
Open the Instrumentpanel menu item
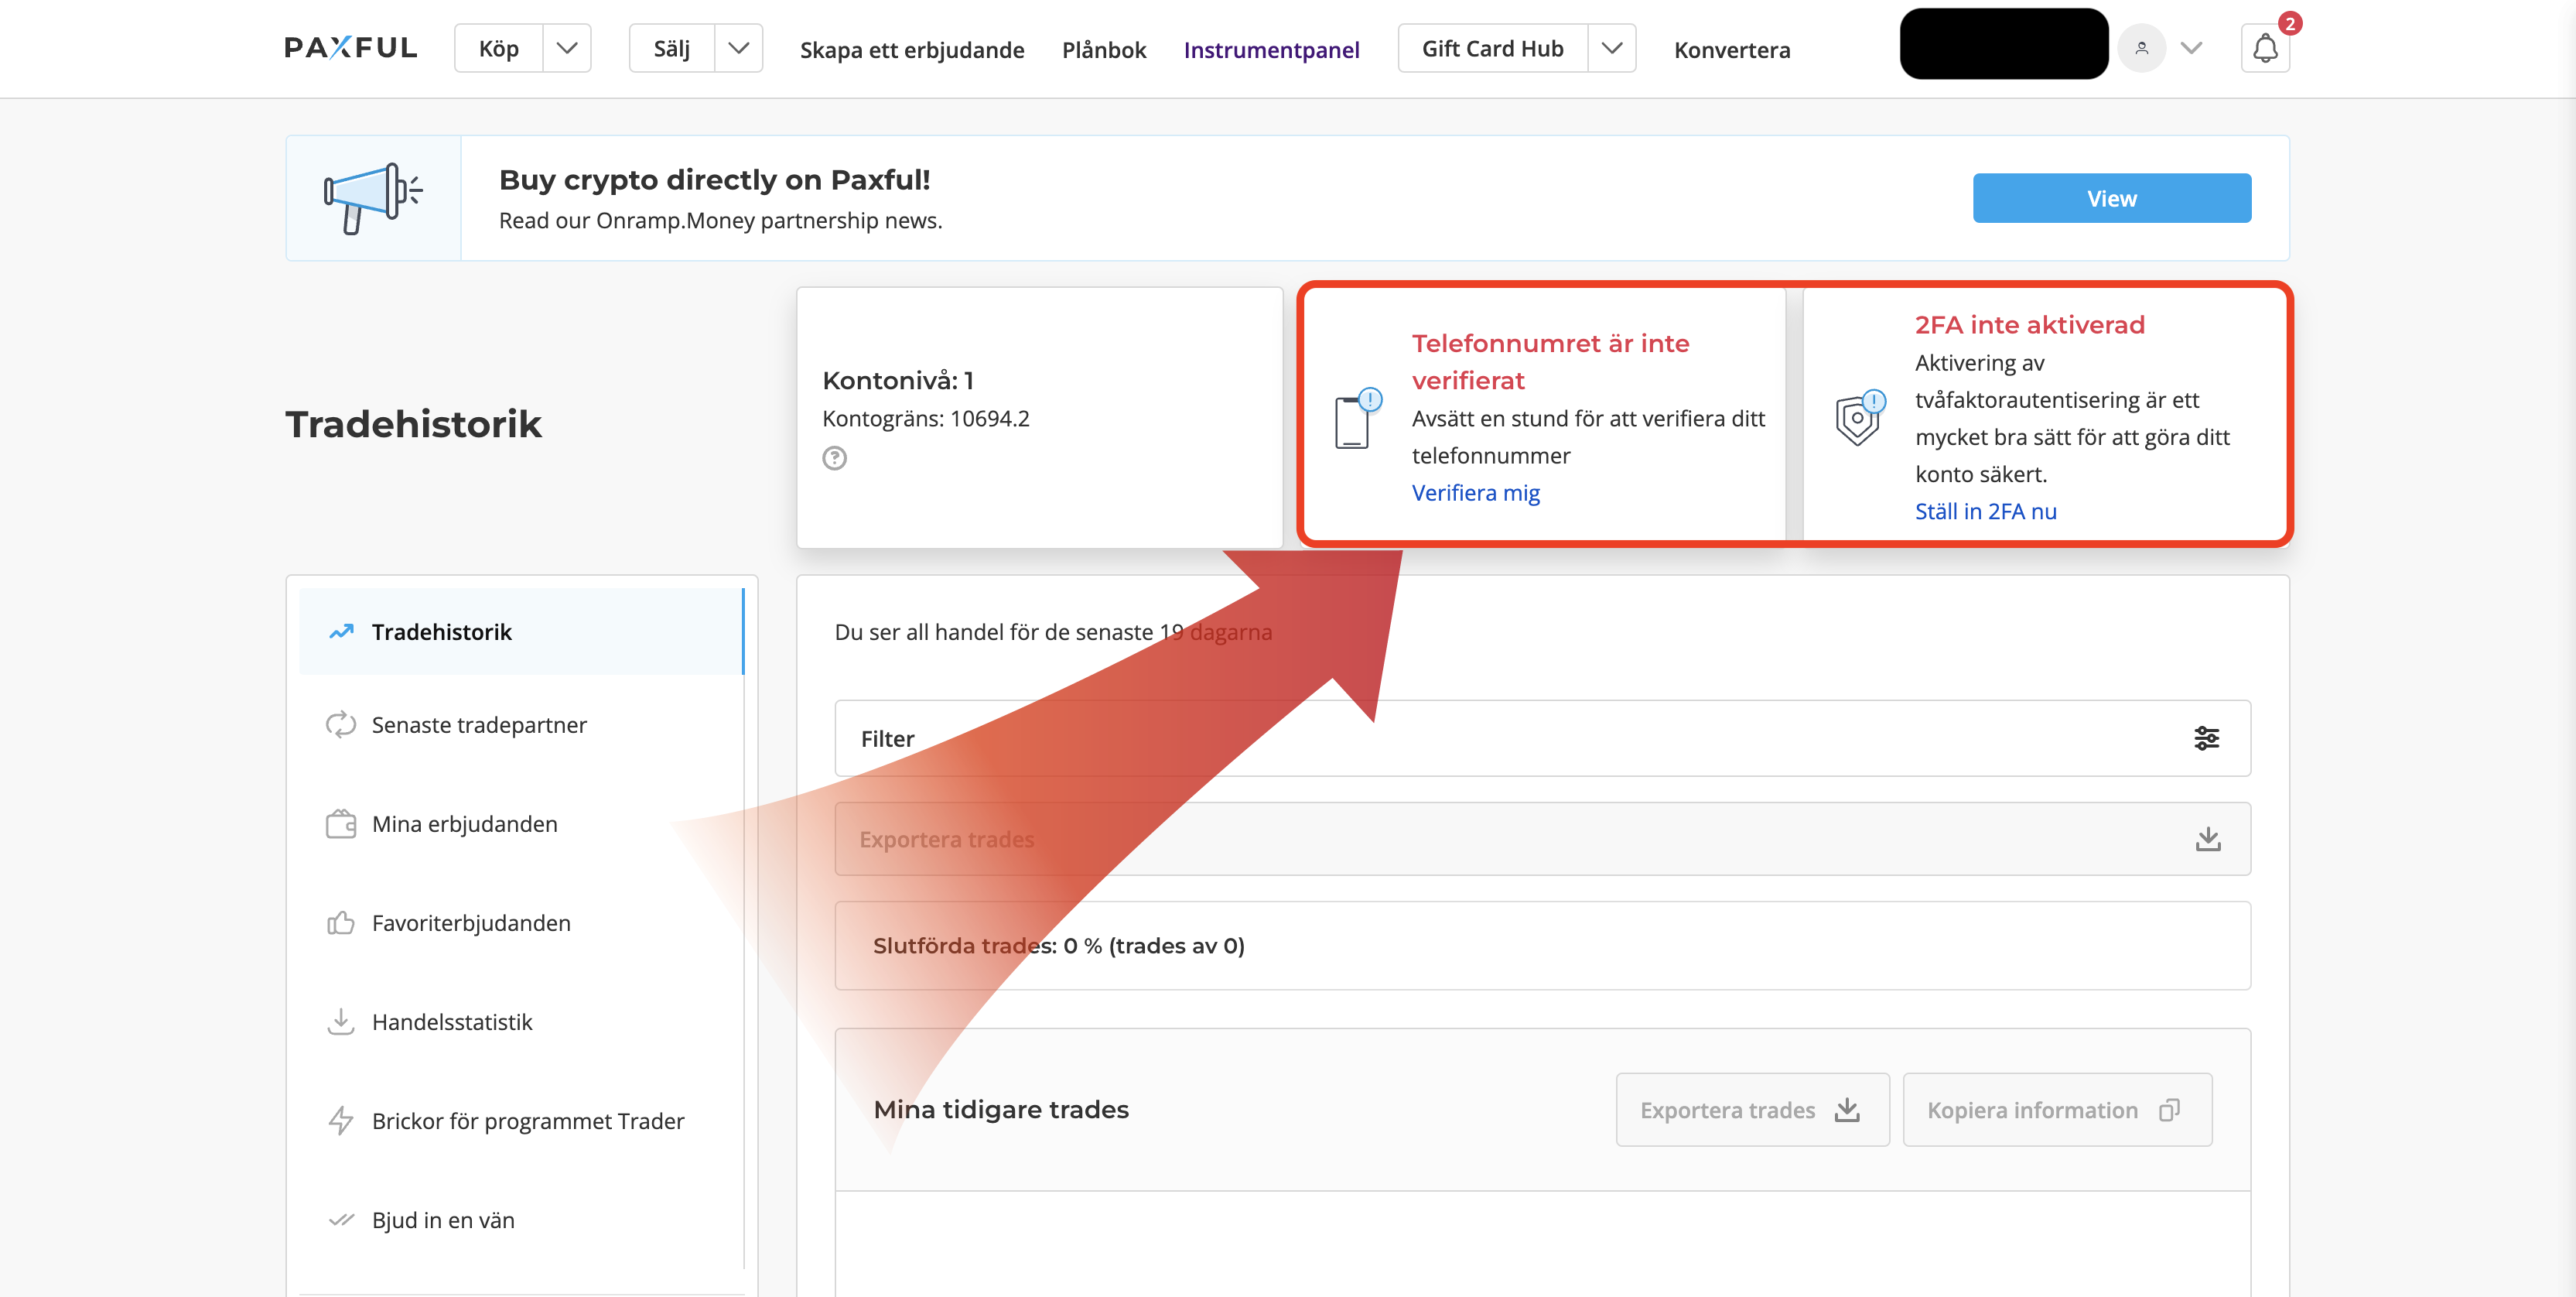click(1271, 50)
